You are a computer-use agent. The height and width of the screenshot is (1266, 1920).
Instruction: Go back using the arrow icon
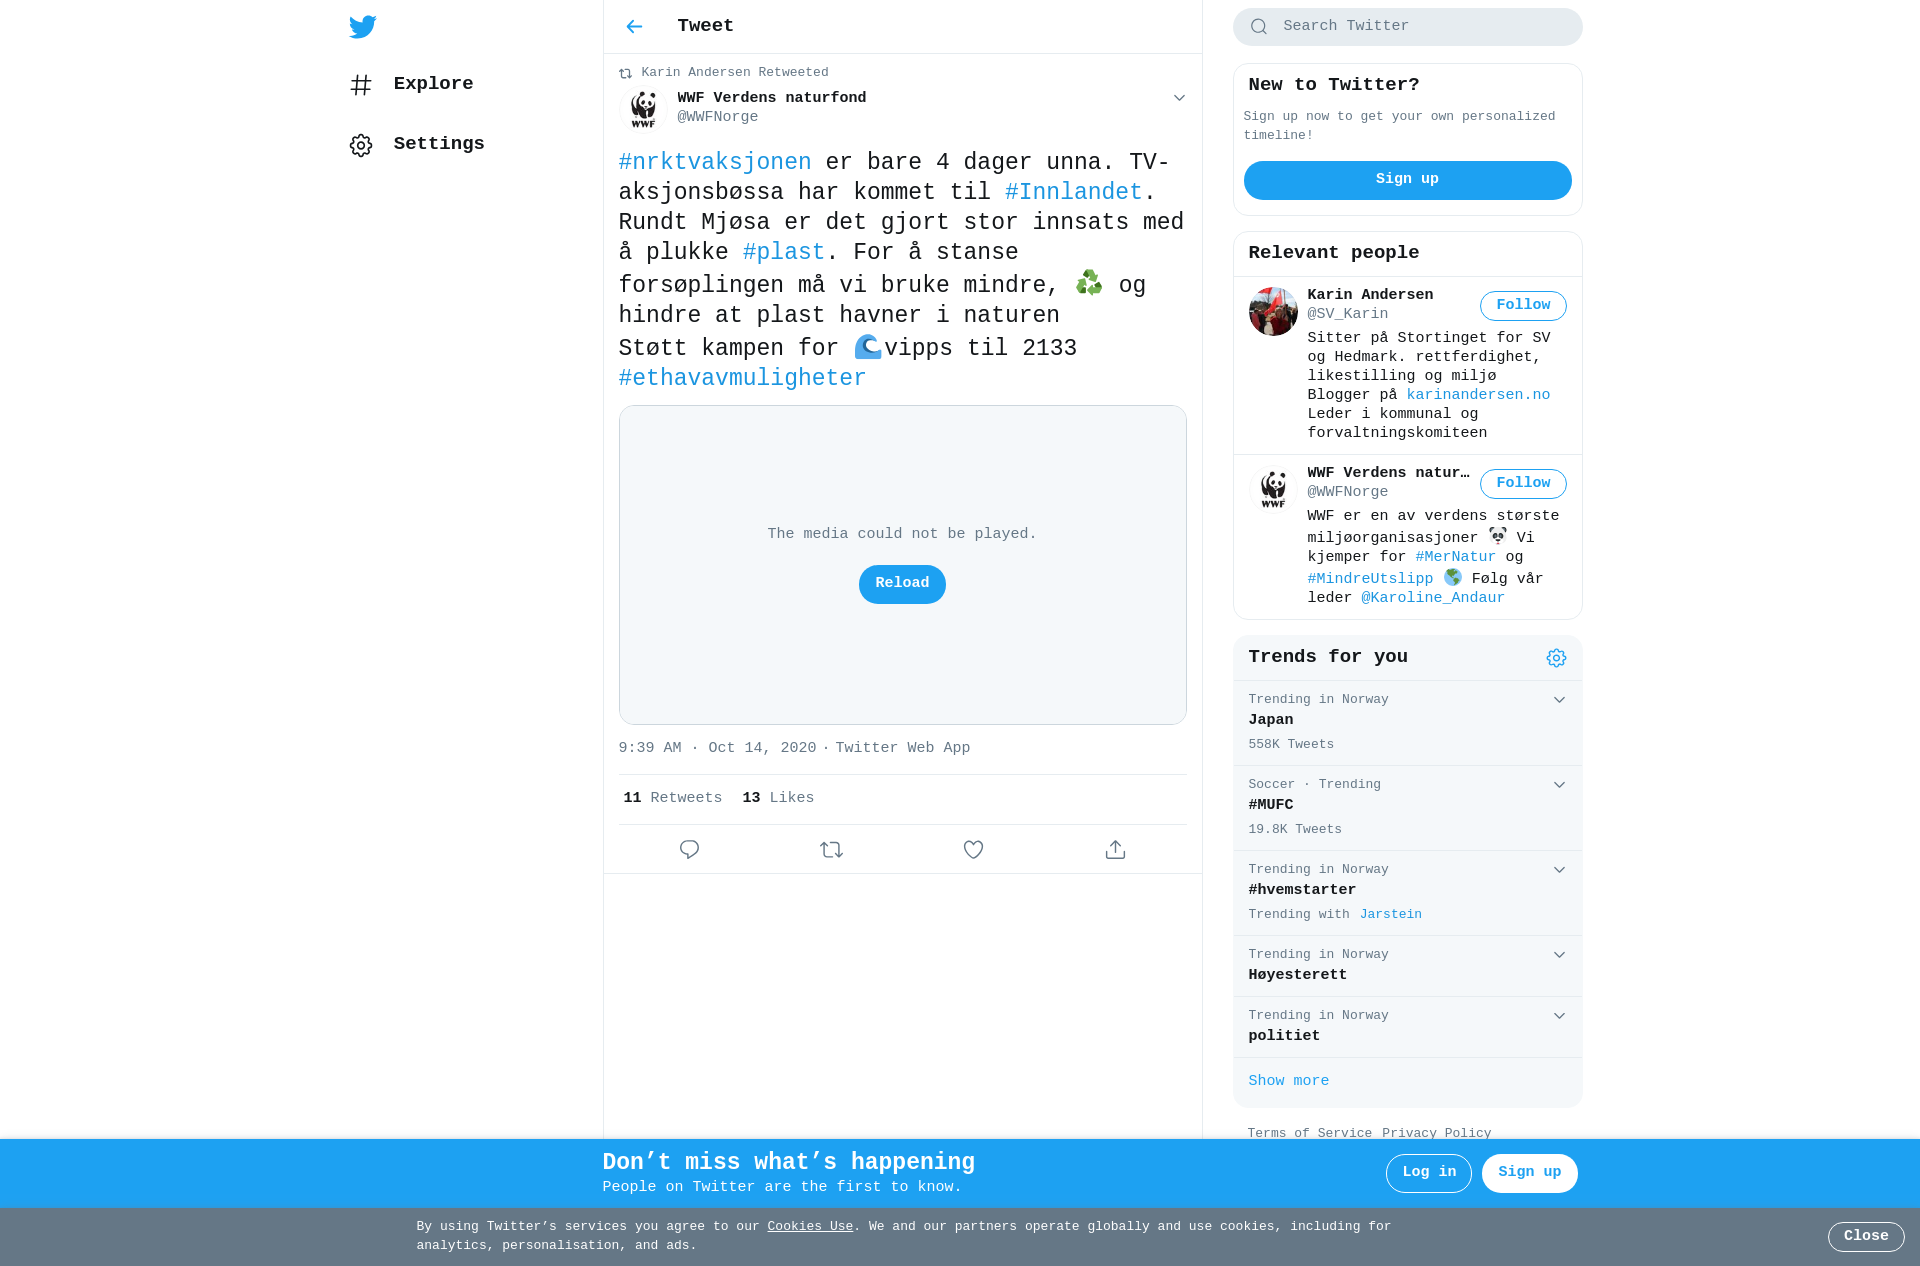pyautogui.click(x=634, y=27)
